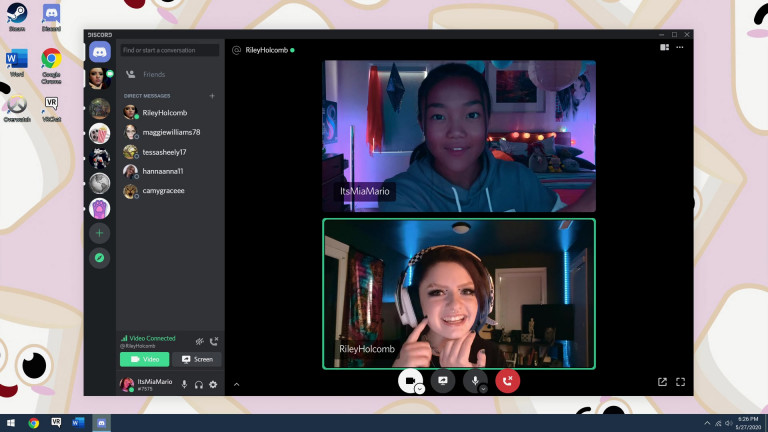Open User Settings gear icon
Screen dimensions: 768x432
(x=213, y=384)
